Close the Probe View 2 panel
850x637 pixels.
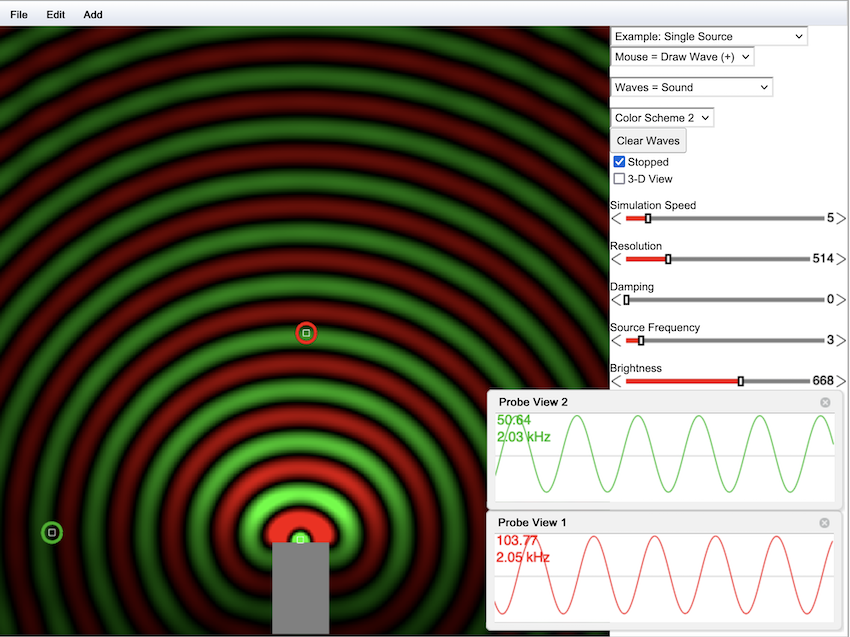tap(825, 402)
